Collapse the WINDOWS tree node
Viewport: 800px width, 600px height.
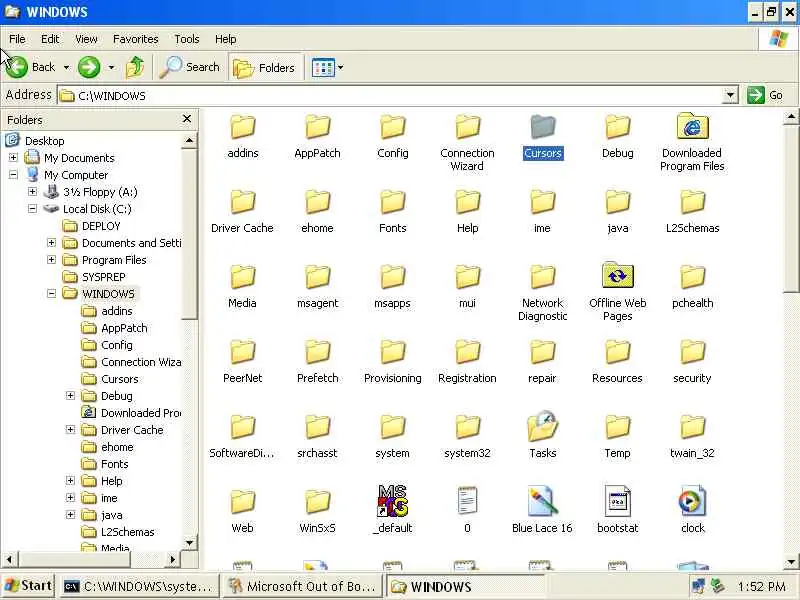click(x=52, y=294)
